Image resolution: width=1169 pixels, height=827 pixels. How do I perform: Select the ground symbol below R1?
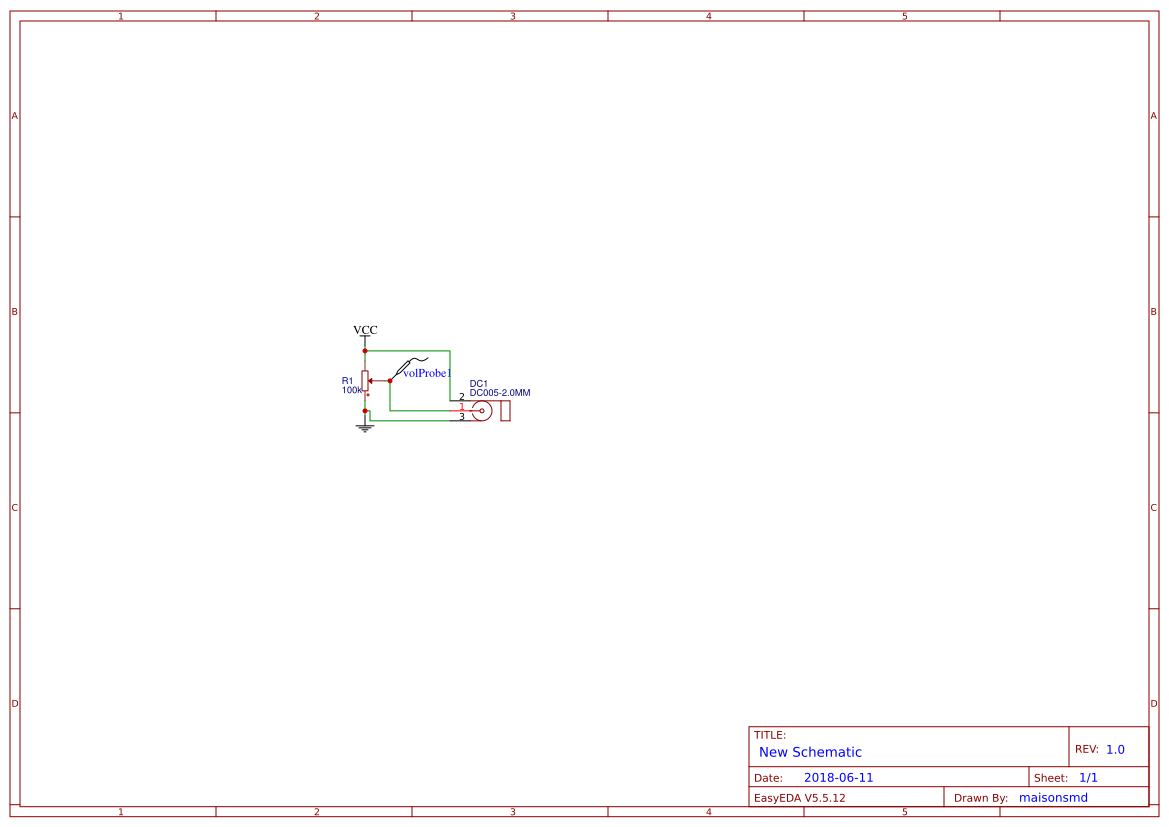365,427
